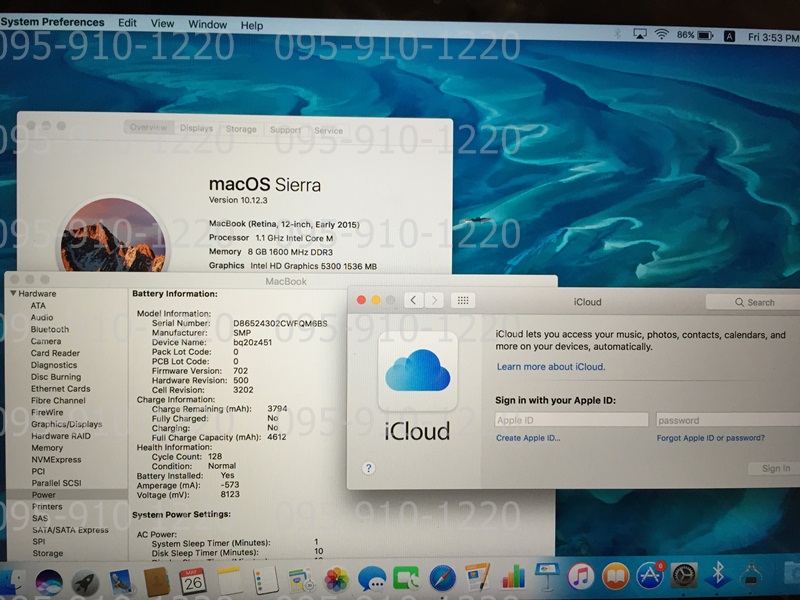
Task: Launch FaceTime from the Dock
Action: [406, 579]
